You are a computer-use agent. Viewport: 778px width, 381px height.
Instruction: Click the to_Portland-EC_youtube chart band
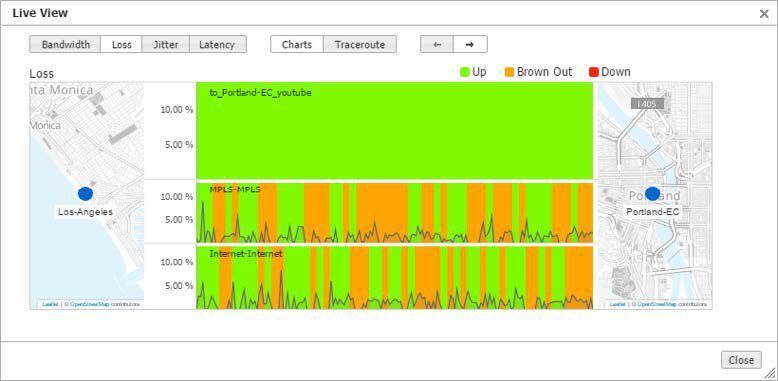394,130
